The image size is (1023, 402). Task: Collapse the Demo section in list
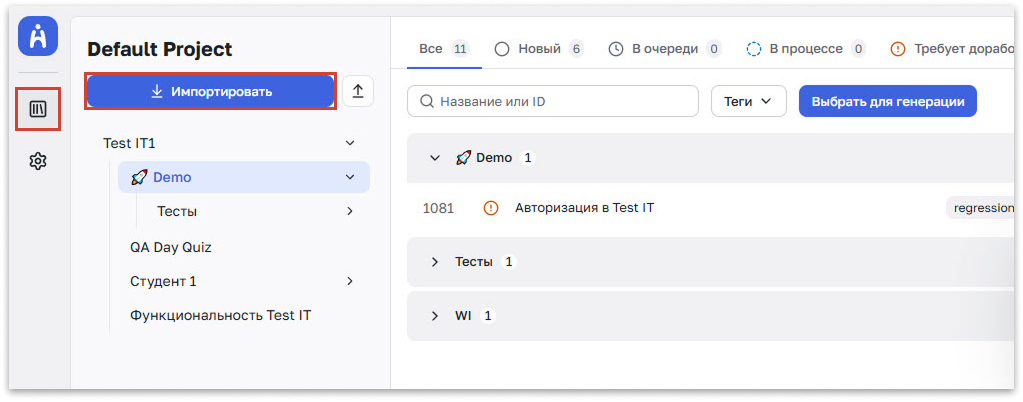point(435,158)
